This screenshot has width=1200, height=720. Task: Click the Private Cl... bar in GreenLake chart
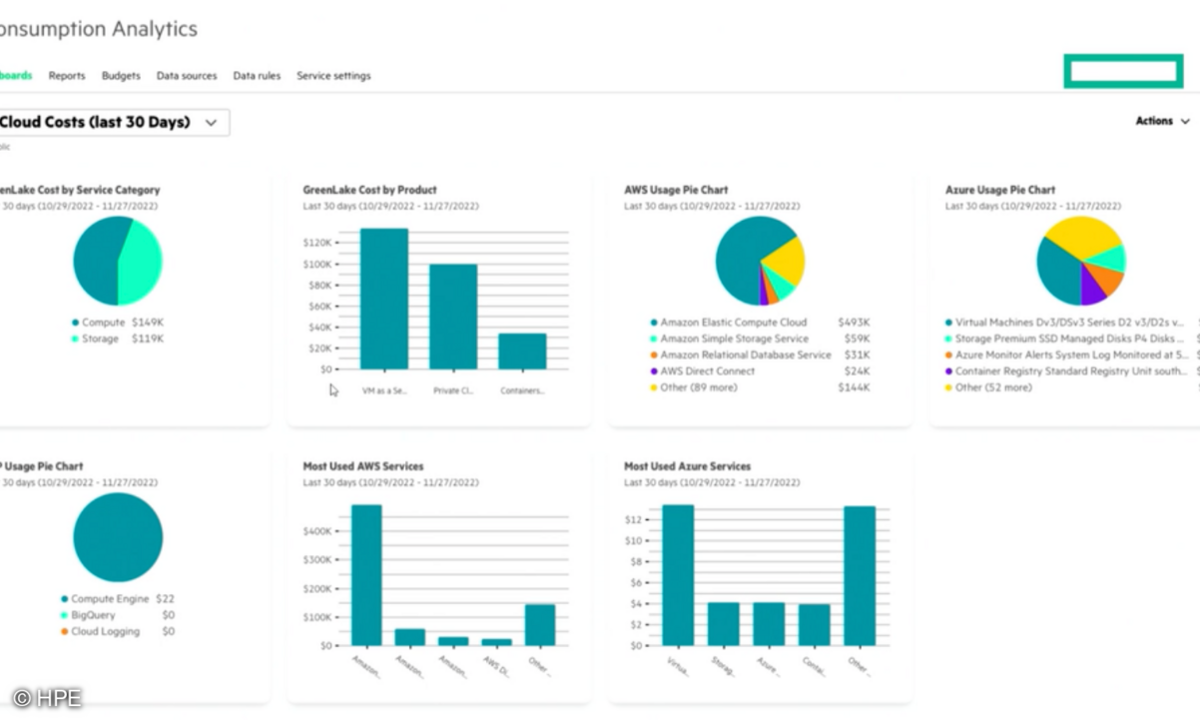tap(453, 317)
